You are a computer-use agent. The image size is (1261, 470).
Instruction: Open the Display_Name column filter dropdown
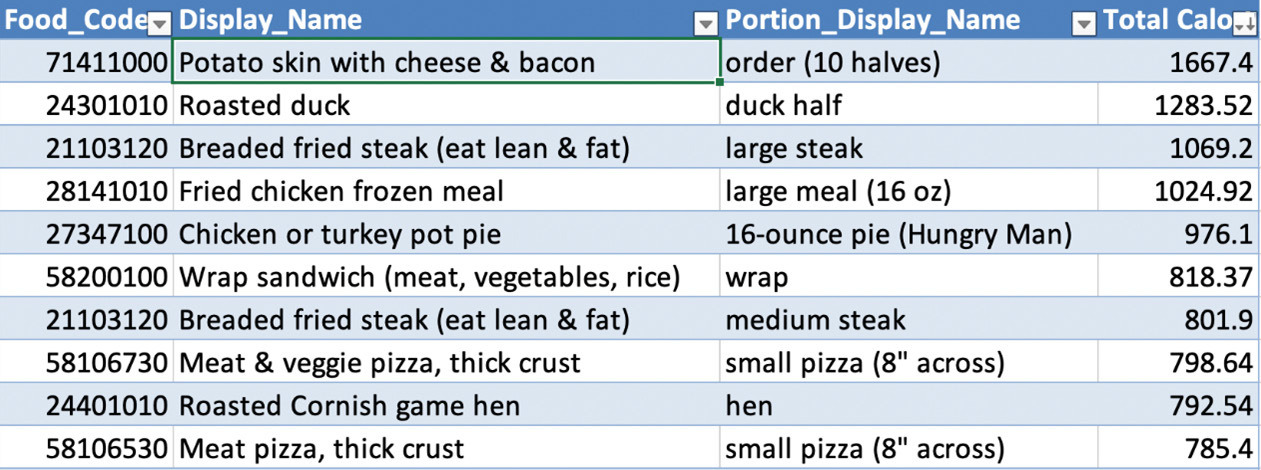point(706,23)
